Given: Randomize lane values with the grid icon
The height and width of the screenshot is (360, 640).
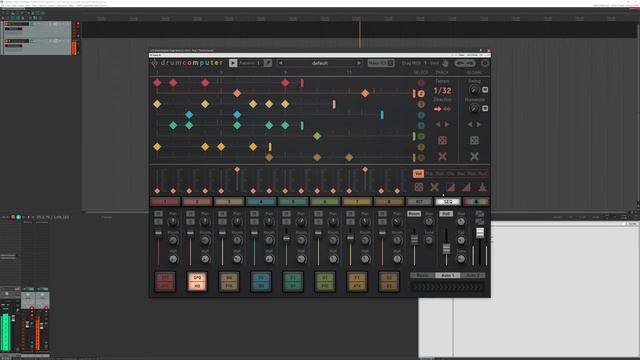Looking at the screenshot, I should (x=419, y=187).
